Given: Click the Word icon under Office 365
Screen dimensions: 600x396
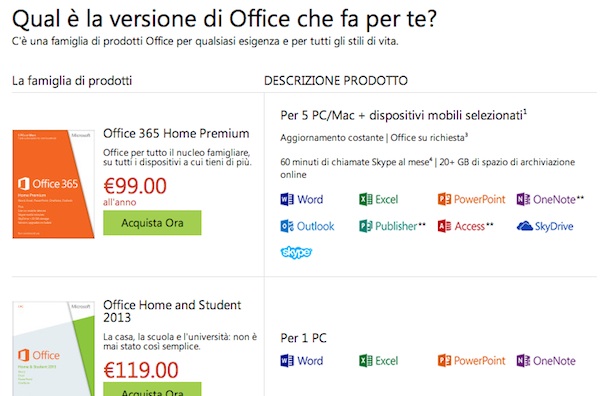Looking at the screenshot, I should pos(287,199).
